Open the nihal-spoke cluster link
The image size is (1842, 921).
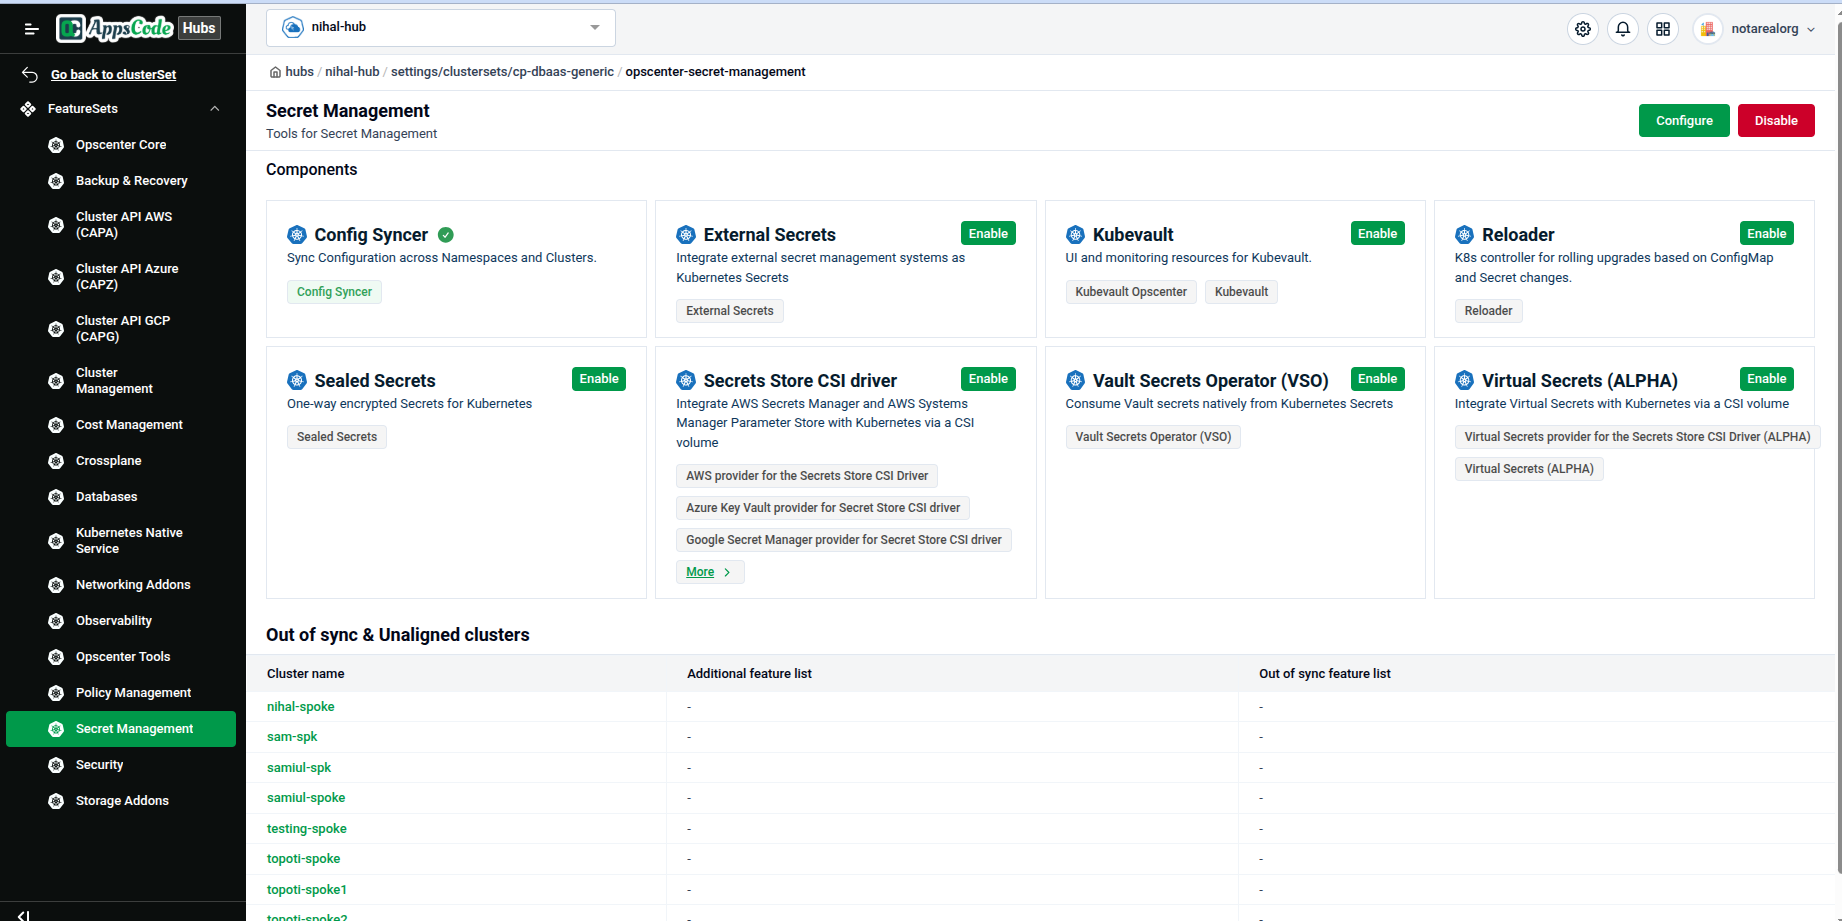point(301,707)
